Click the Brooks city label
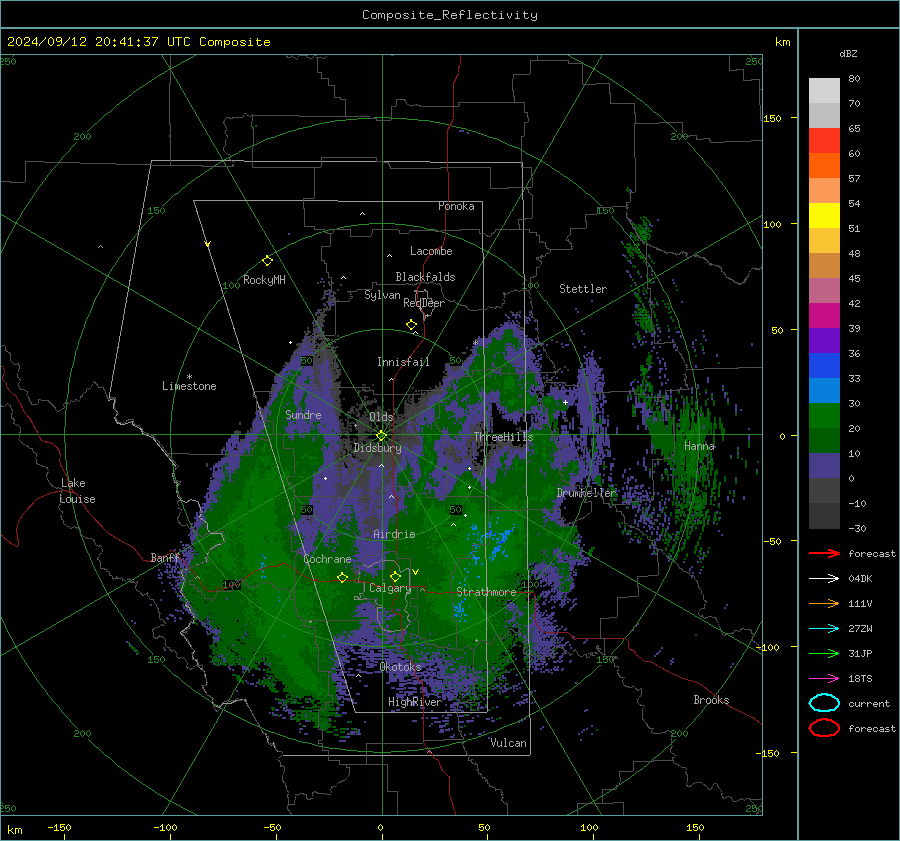Screen dimensions: 900x841 pos(711,700)
